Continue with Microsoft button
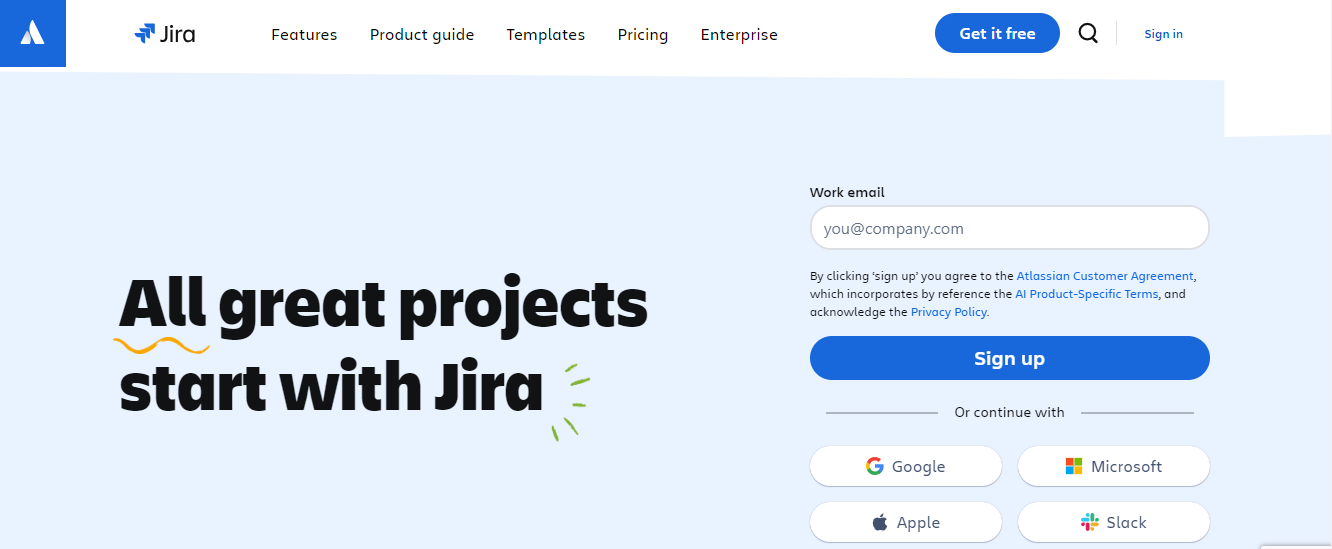The image size is (1332, 549). [1113, 466]
